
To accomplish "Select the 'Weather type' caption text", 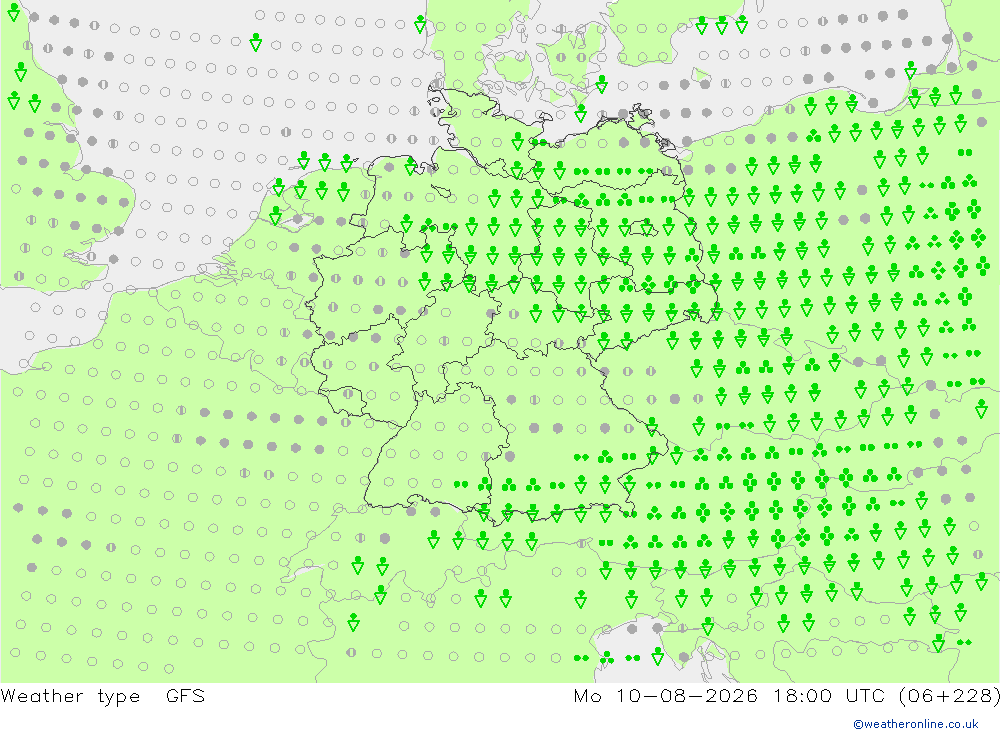I will (x=70, y=696).
